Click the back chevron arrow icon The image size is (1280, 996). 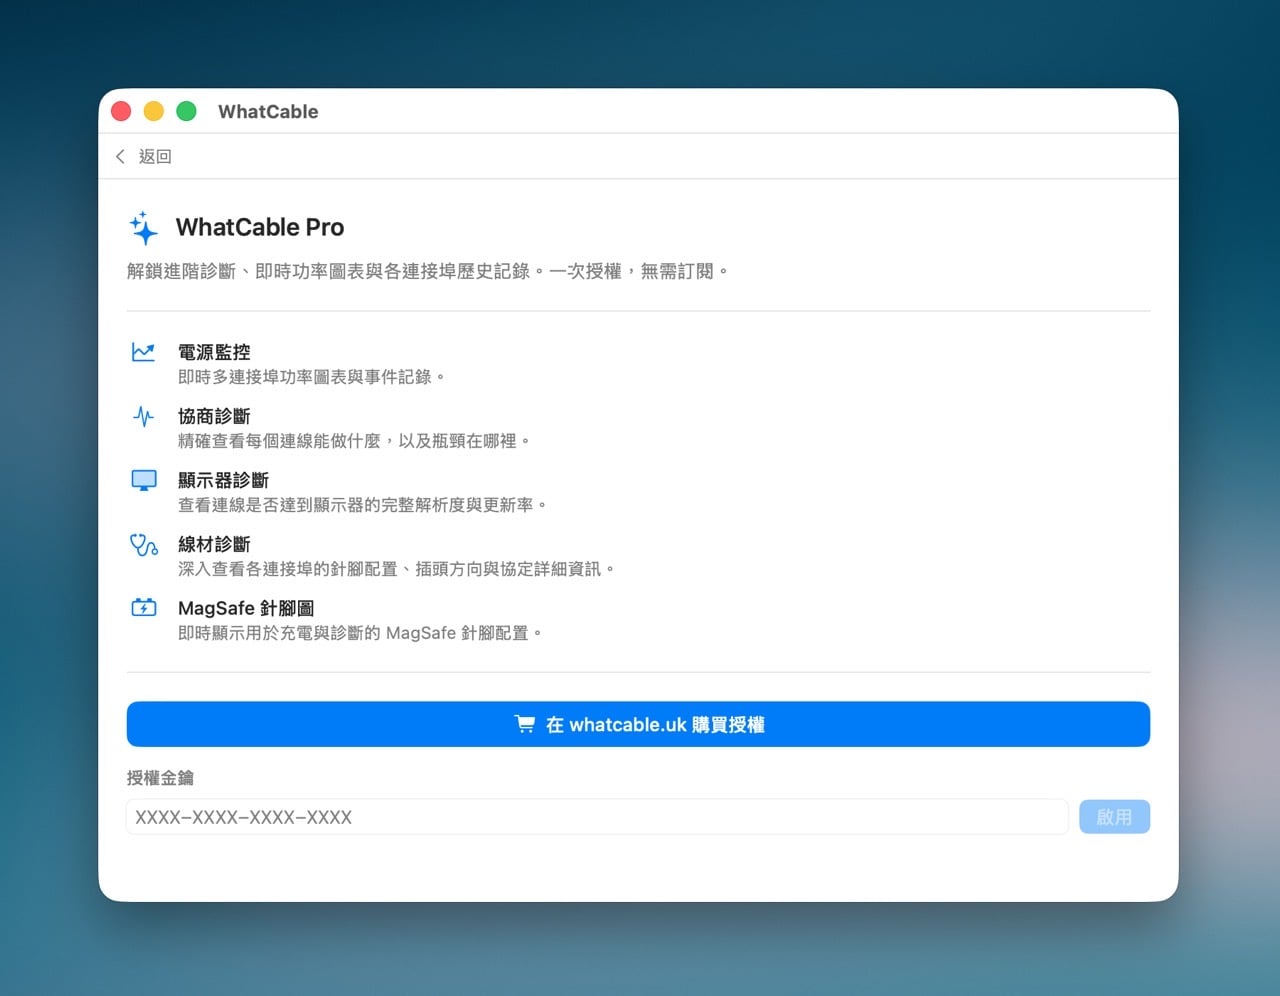point(120,156)
